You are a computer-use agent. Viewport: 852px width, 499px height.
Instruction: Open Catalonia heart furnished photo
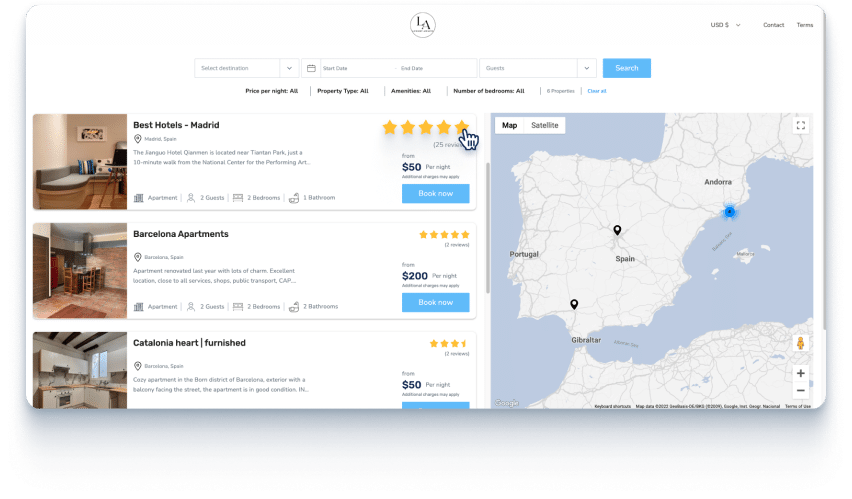pyautogui.click(x=80, y=370)
